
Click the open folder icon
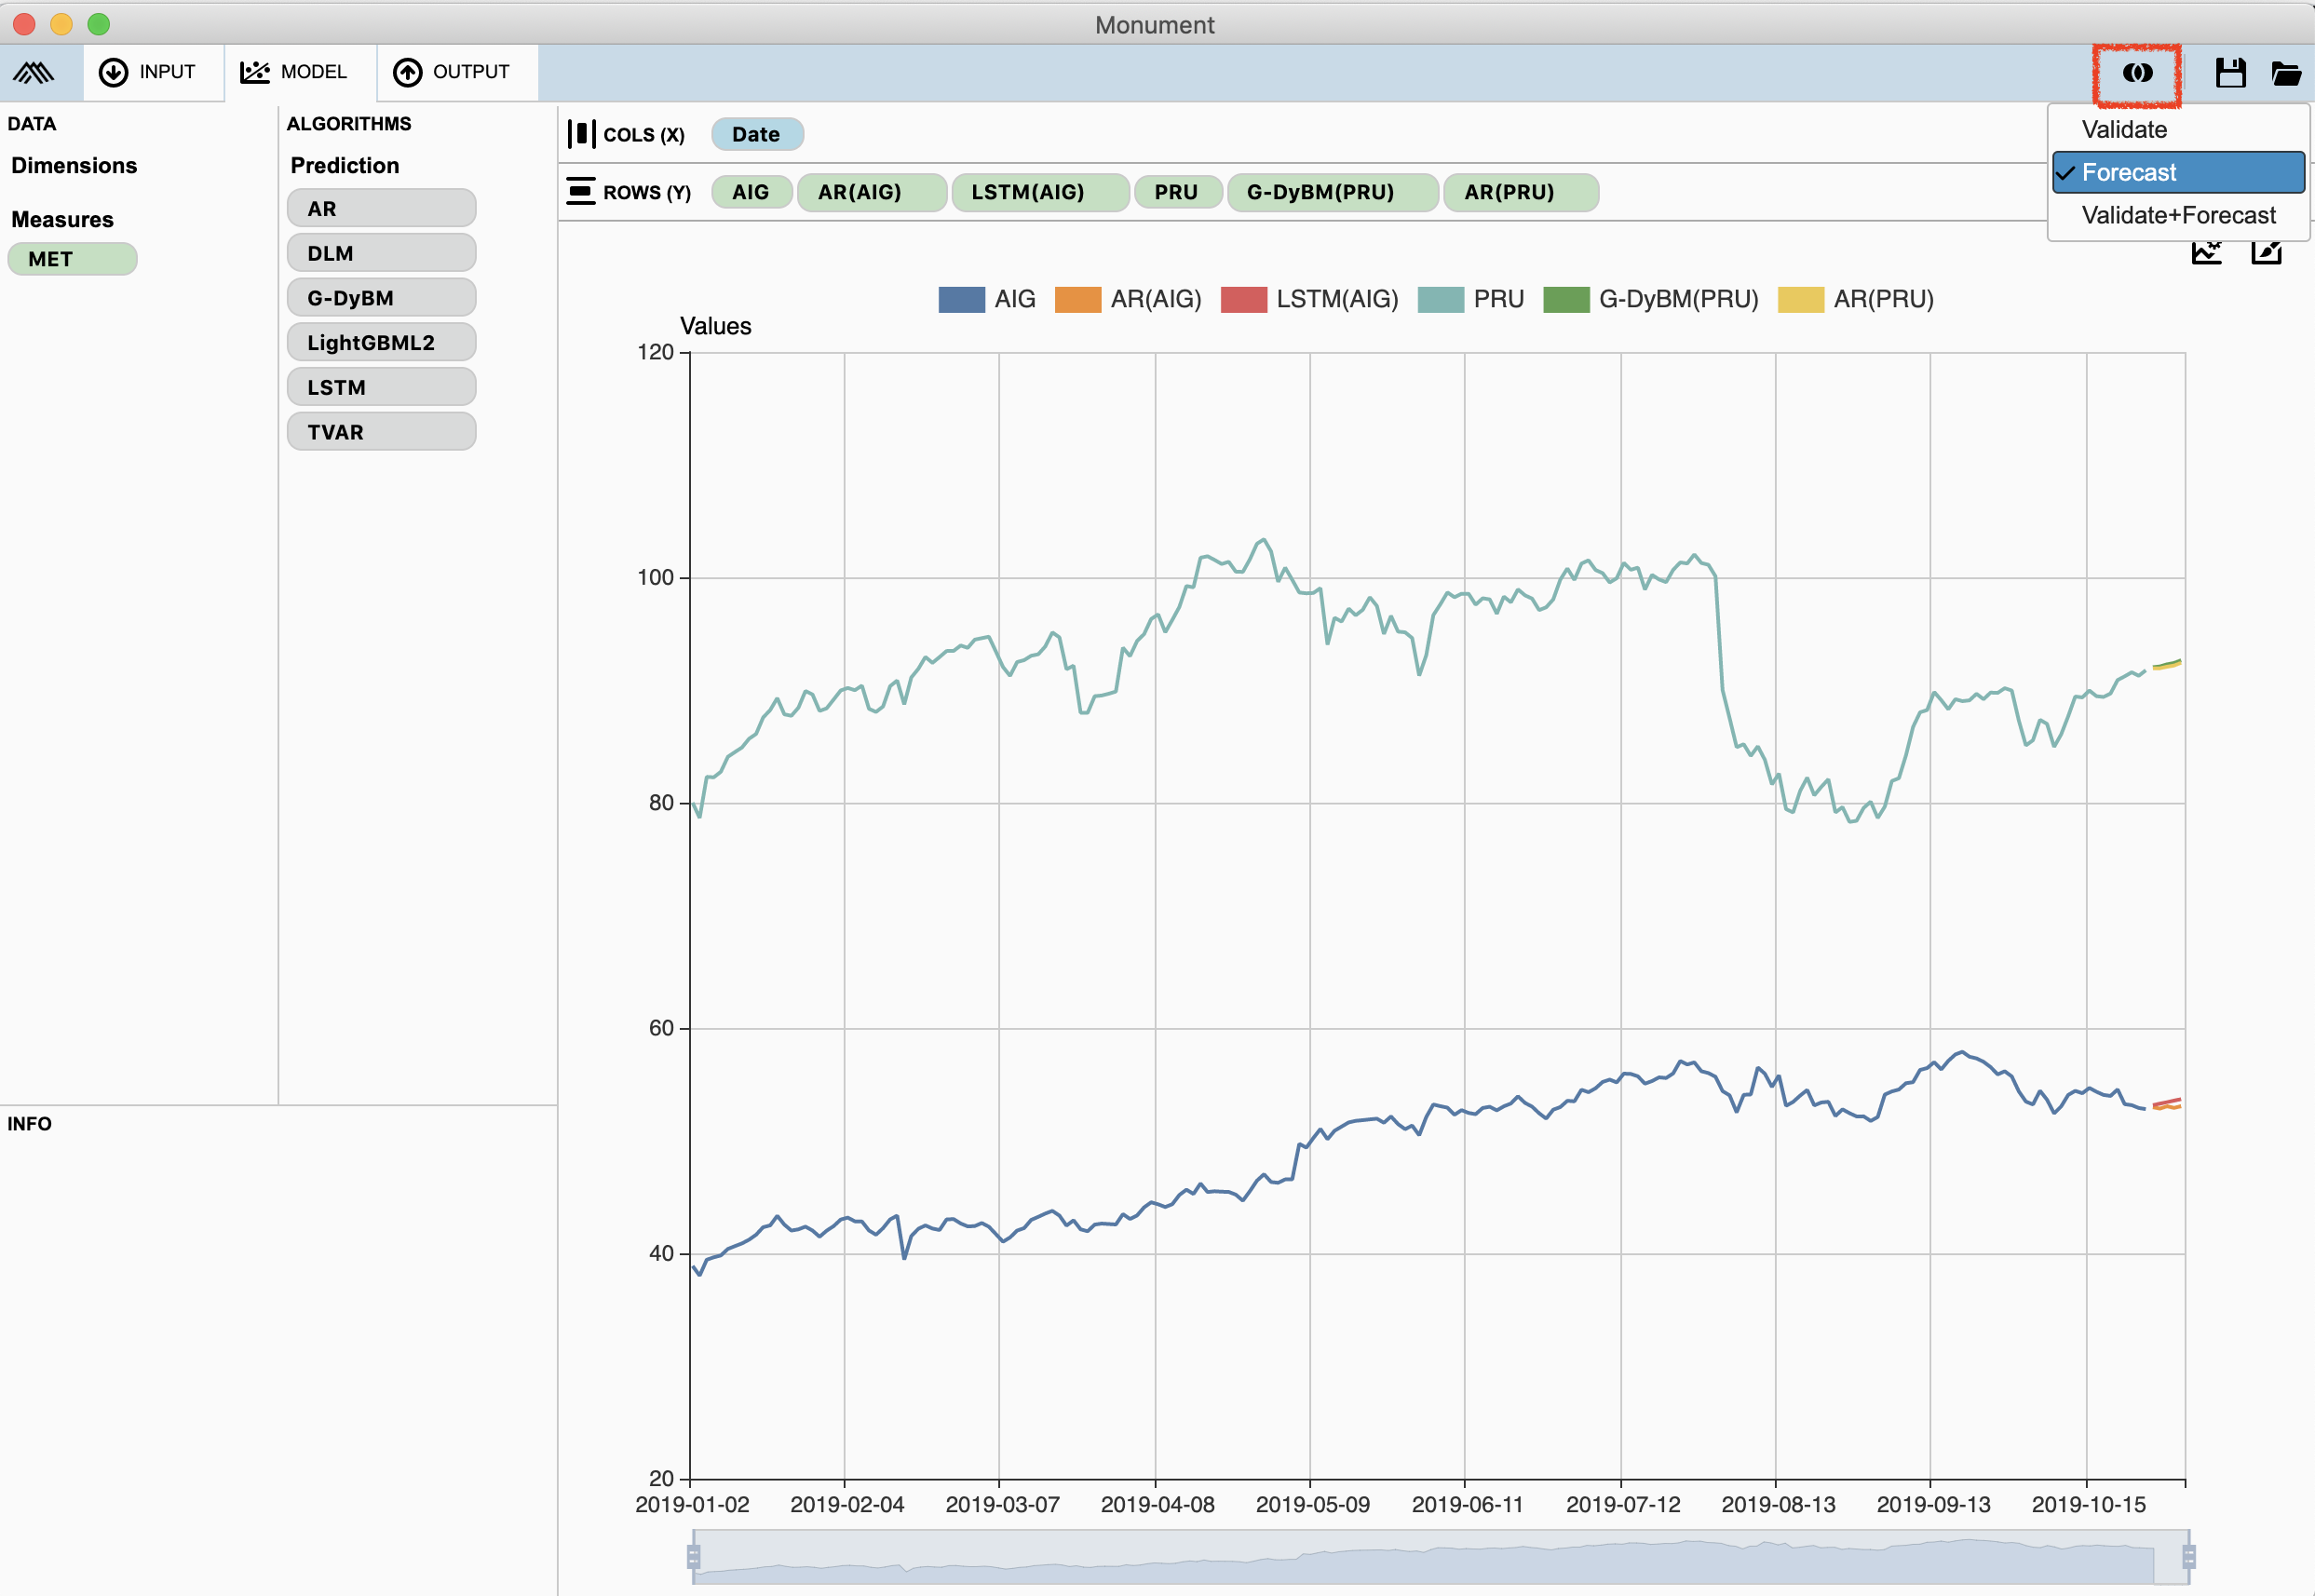point(2286,73)
